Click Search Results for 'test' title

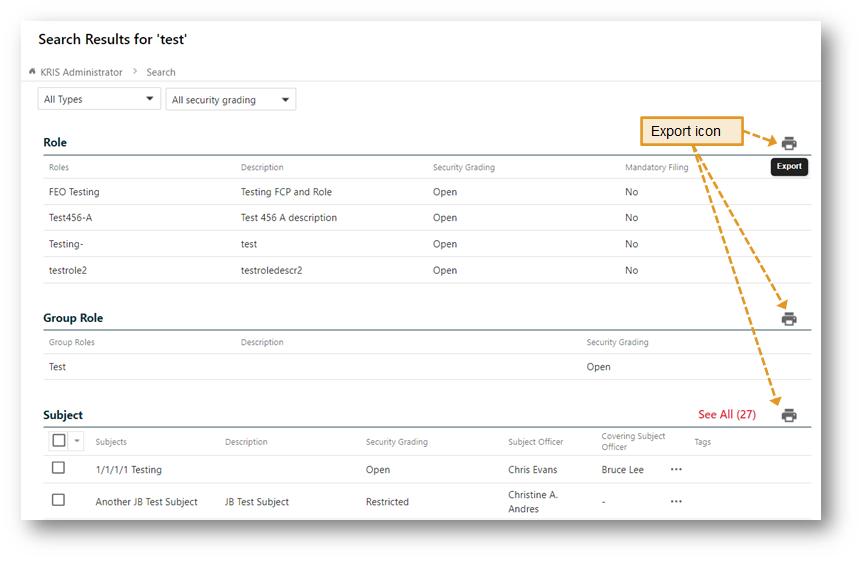(x=112, y=39)
